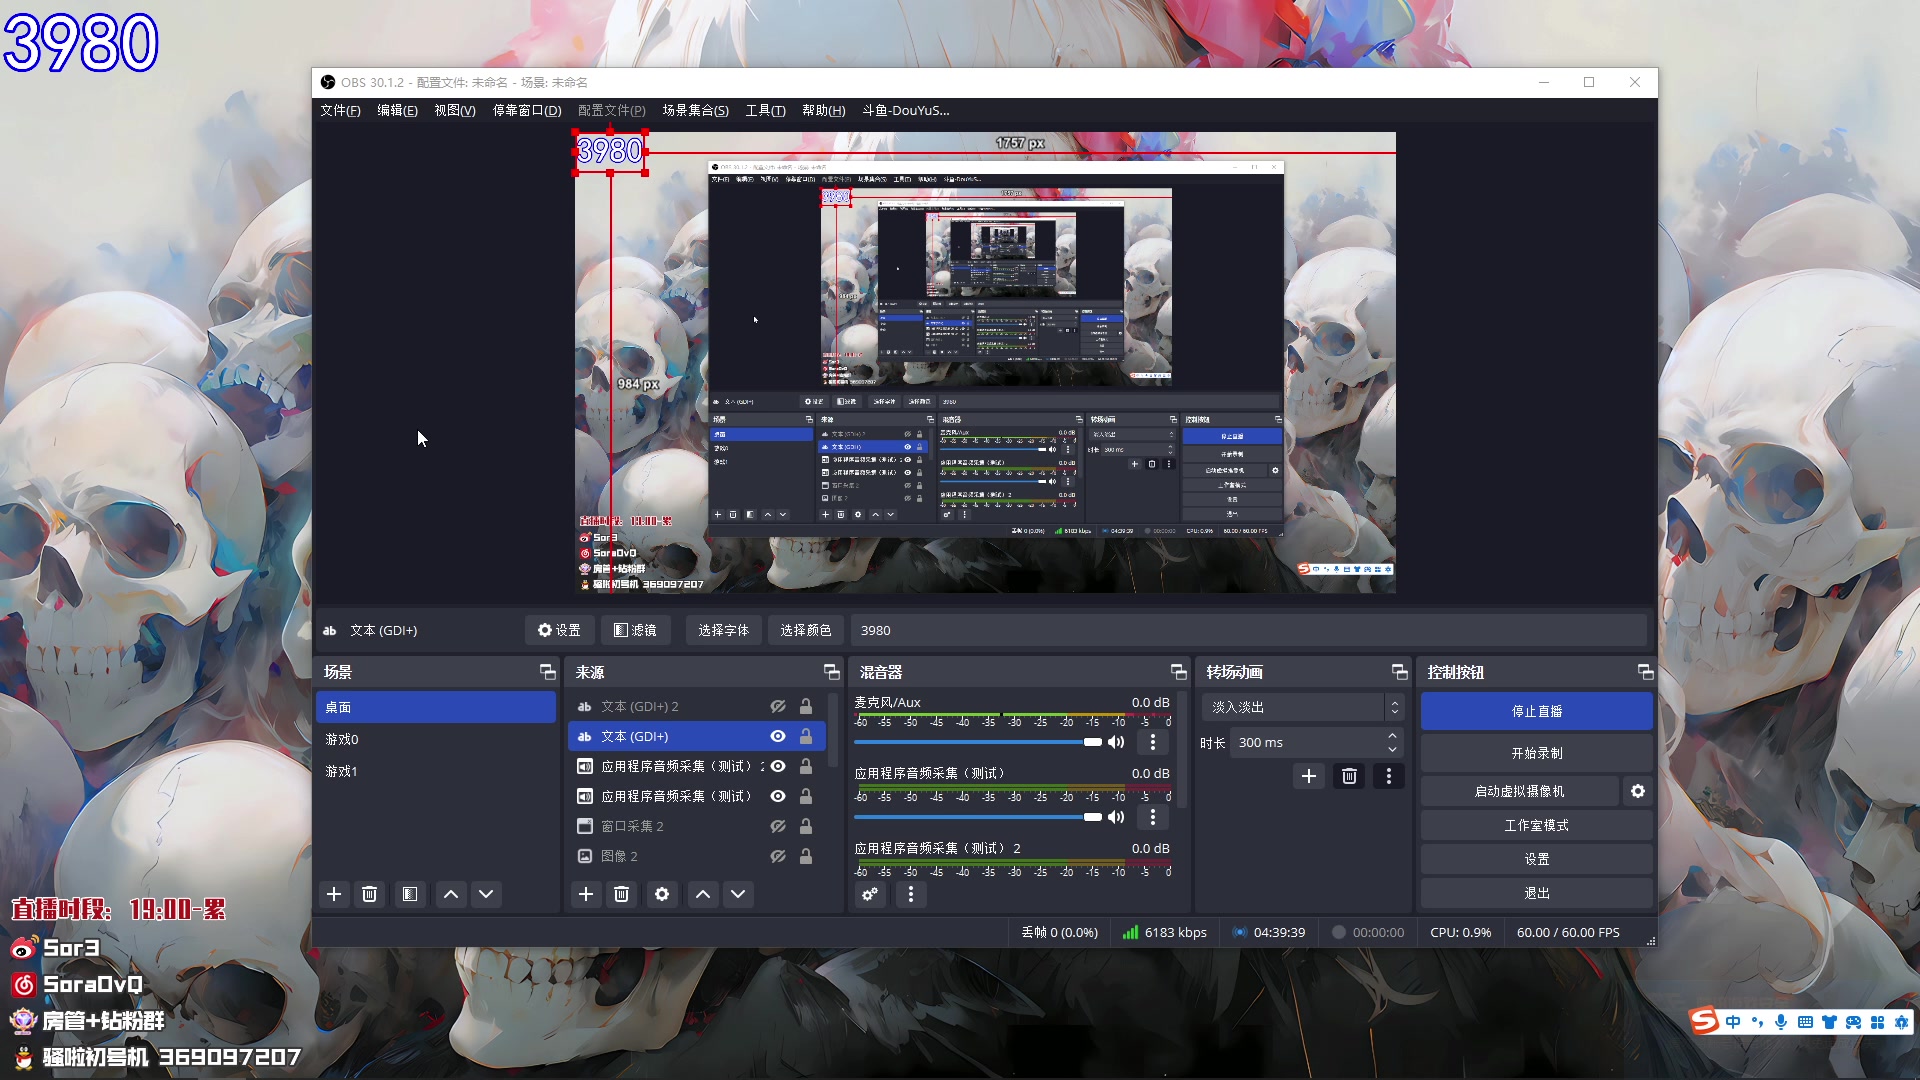Click 停止直播 button
The height and width of the screenshot is (1080, 1920).
coord(1536,711)
